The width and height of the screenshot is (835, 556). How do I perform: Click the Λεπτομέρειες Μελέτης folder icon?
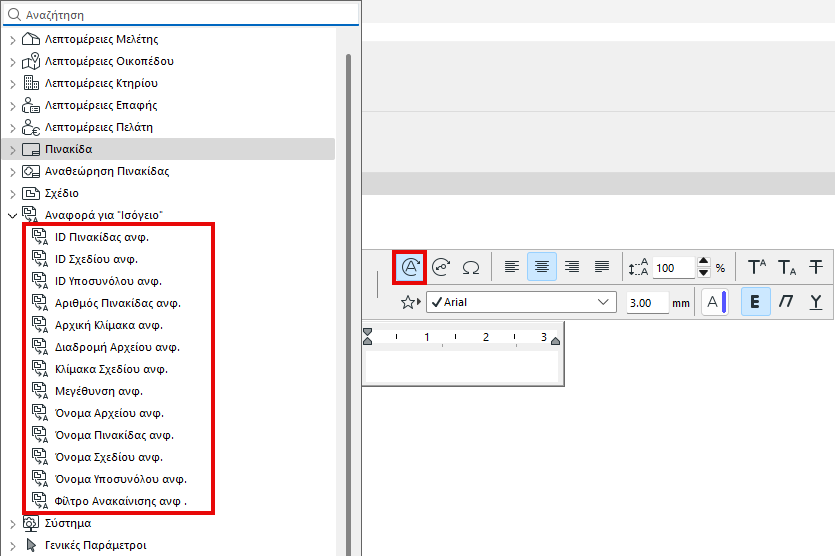[x=31, y=39]
